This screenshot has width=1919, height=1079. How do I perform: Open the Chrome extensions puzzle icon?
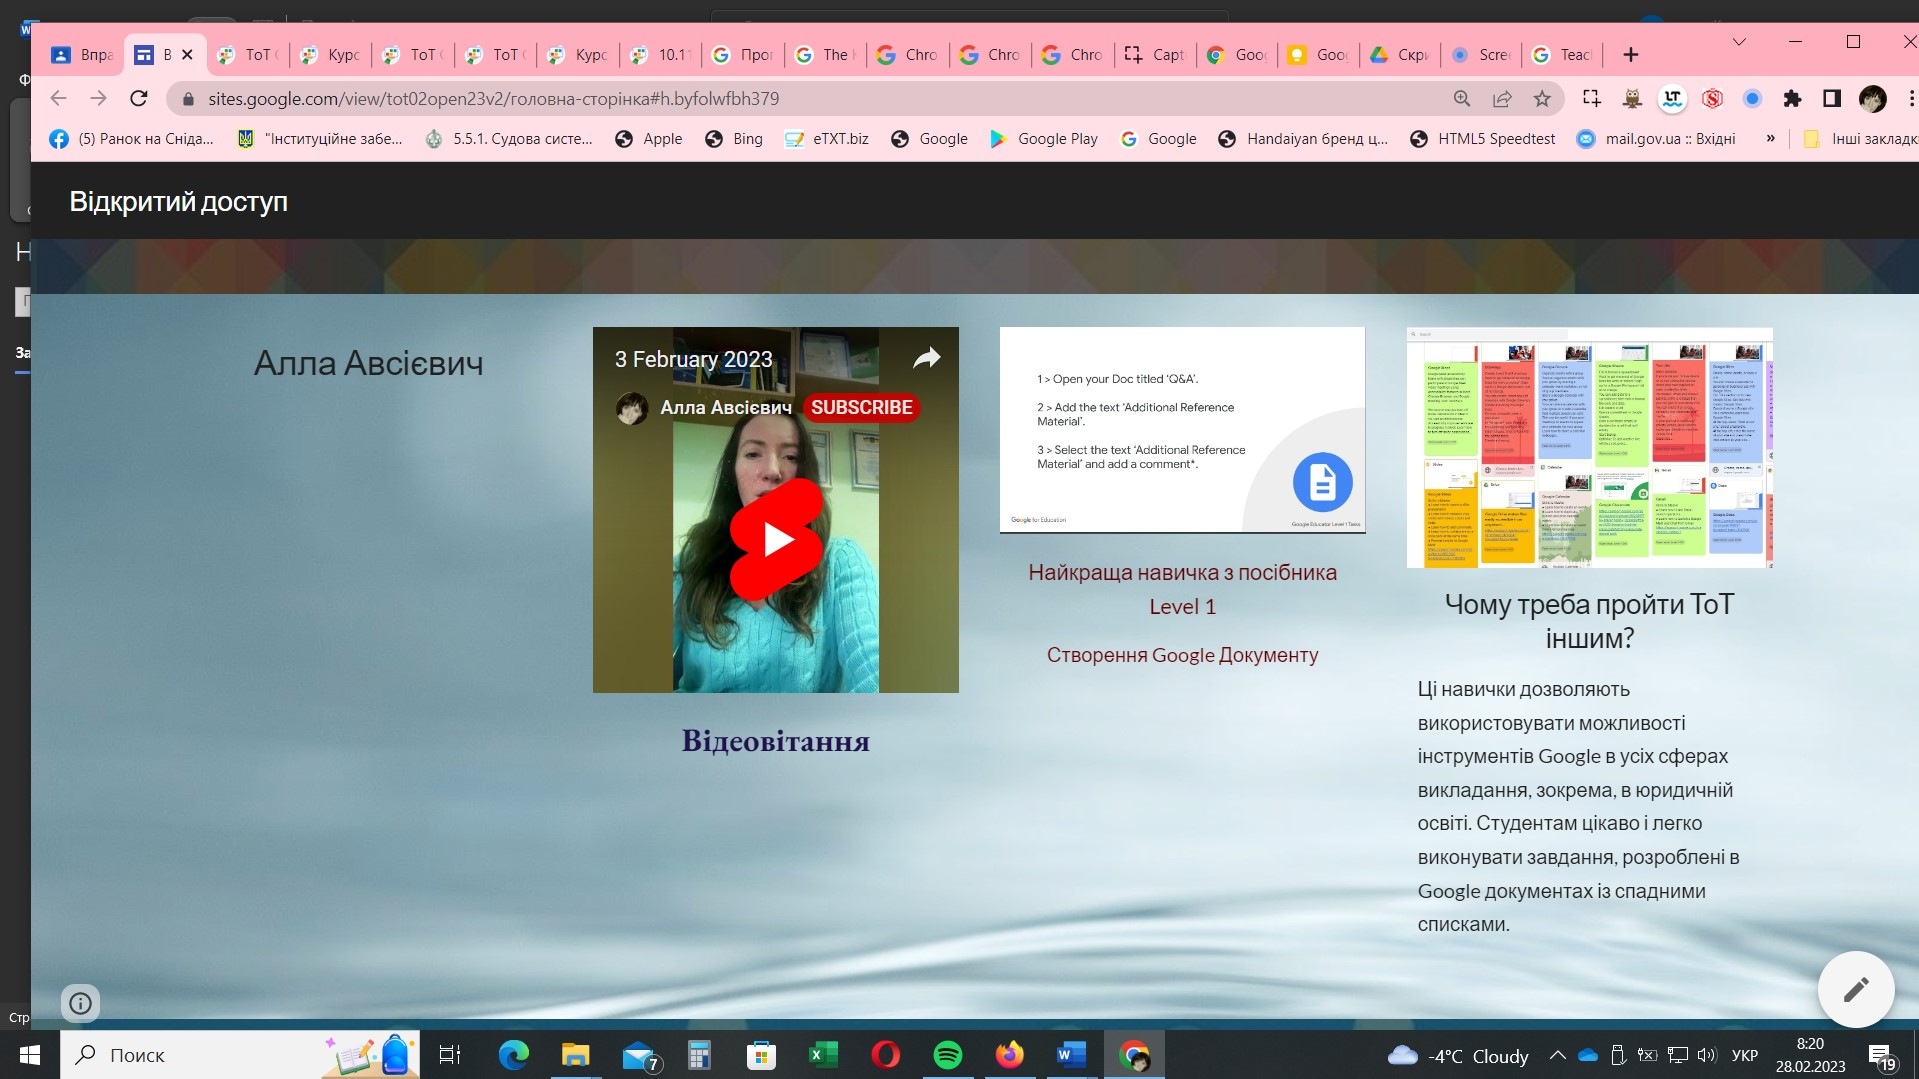point(1792,98)
